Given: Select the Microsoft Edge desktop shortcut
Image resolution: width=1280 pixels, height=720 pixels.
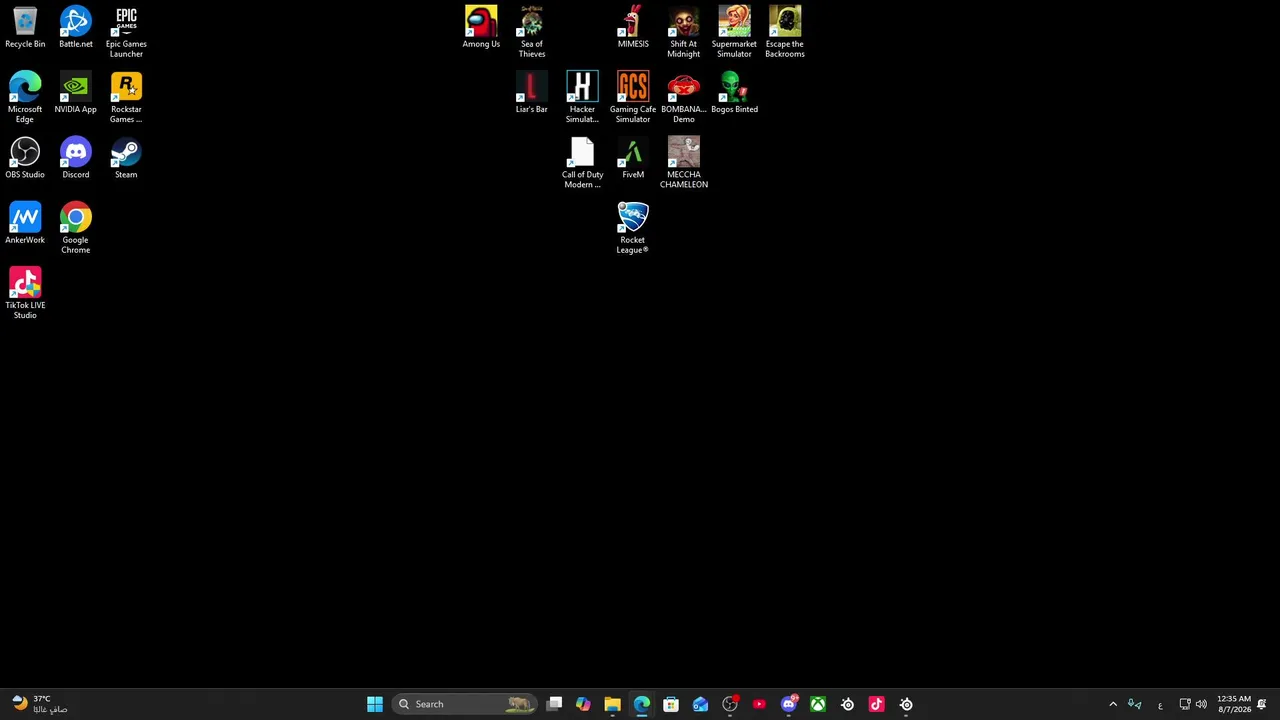Looking at the screenshot, I should 25,98.
